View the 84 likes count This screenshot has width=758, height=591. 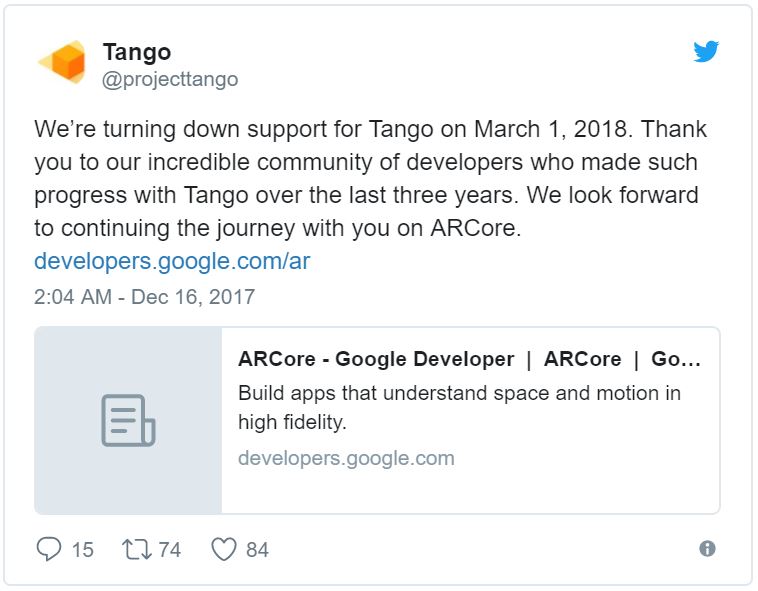(257, 550)
